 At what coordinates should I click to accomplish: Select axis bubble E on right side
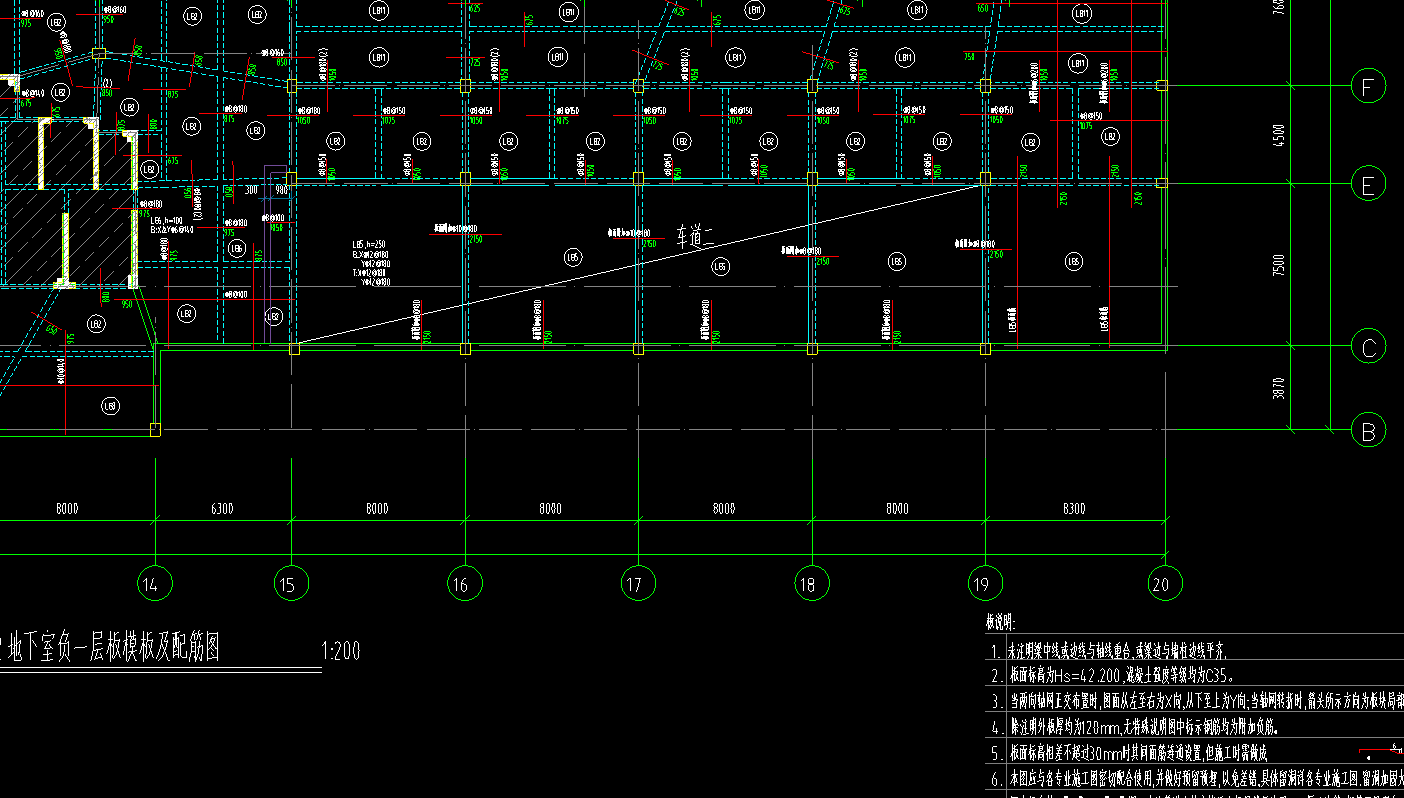click(1368, 184)
